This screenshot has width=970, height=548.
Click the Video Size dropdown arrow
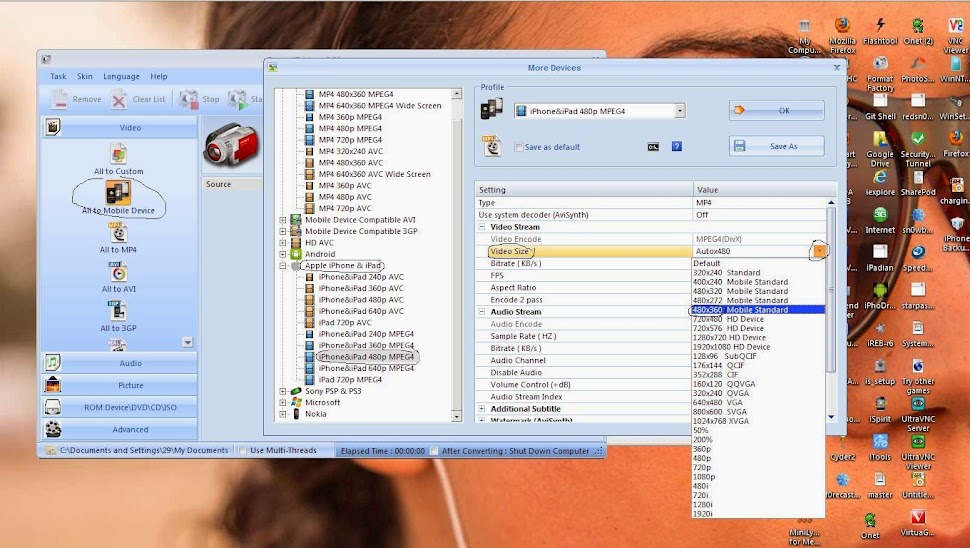[x=820, y=251]
